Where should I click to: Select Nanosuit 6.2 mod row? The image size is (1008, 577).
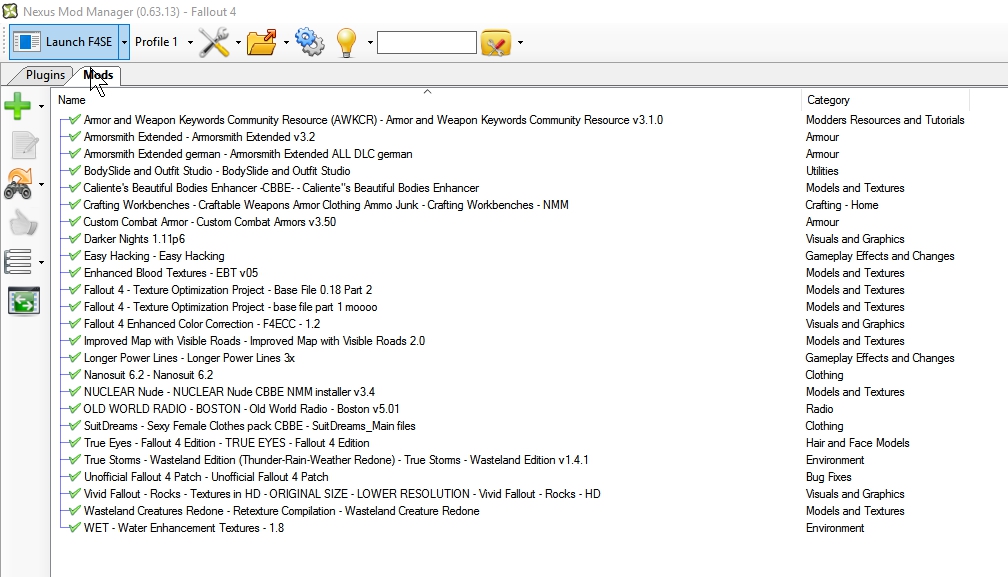click(x=148, y=375)
